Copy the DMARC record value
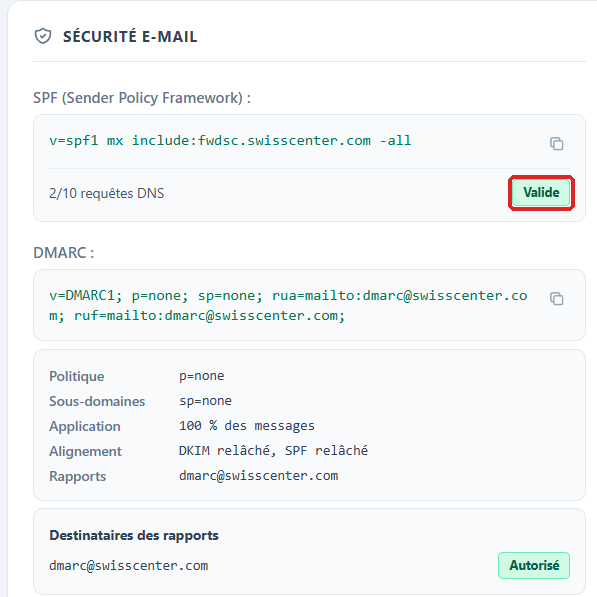597x597 pixels. click(x=556, y=298)
